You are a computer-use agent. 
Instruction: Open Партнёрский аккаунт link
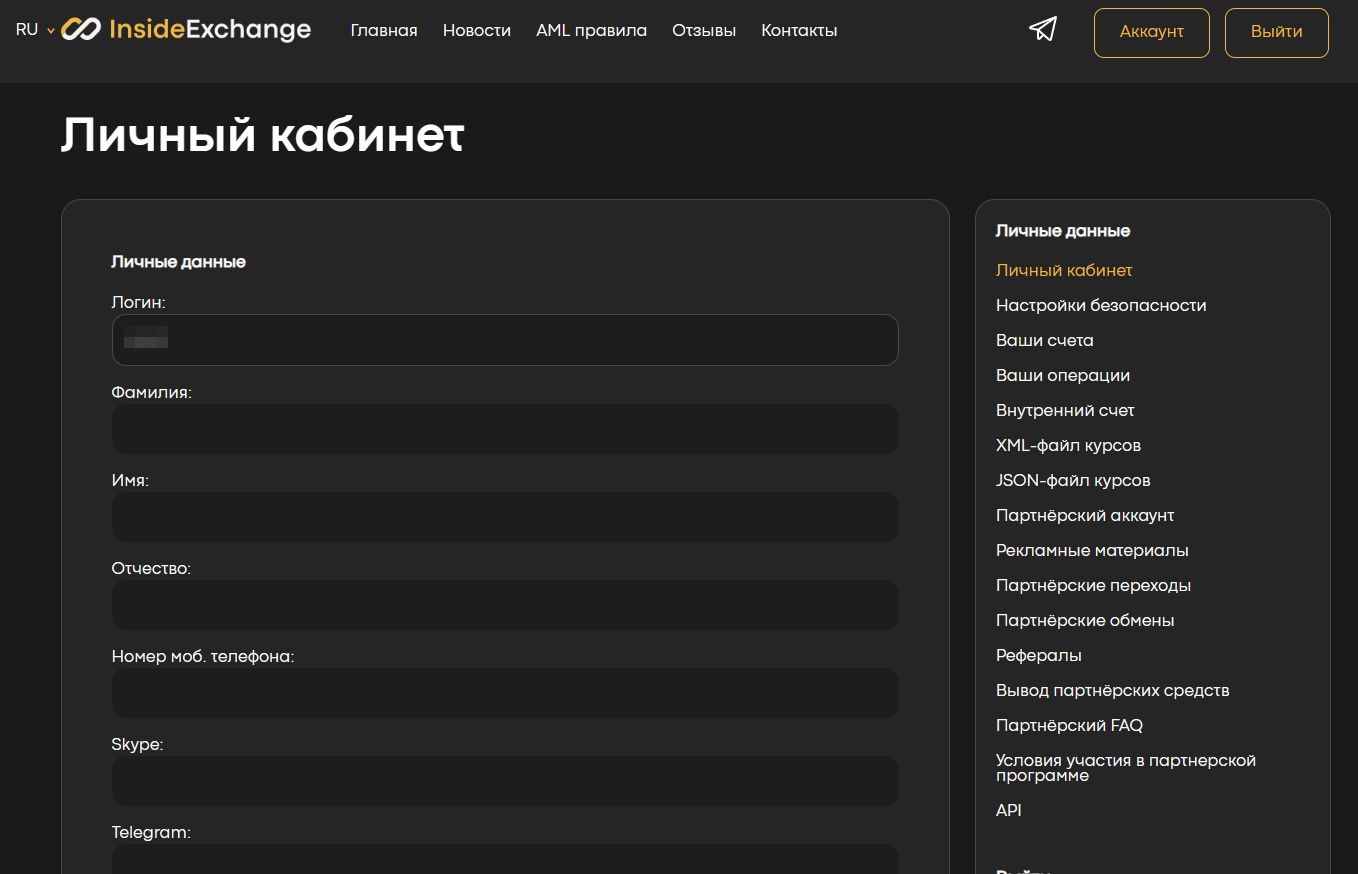pyautogui.click(x=1085, y=516)
